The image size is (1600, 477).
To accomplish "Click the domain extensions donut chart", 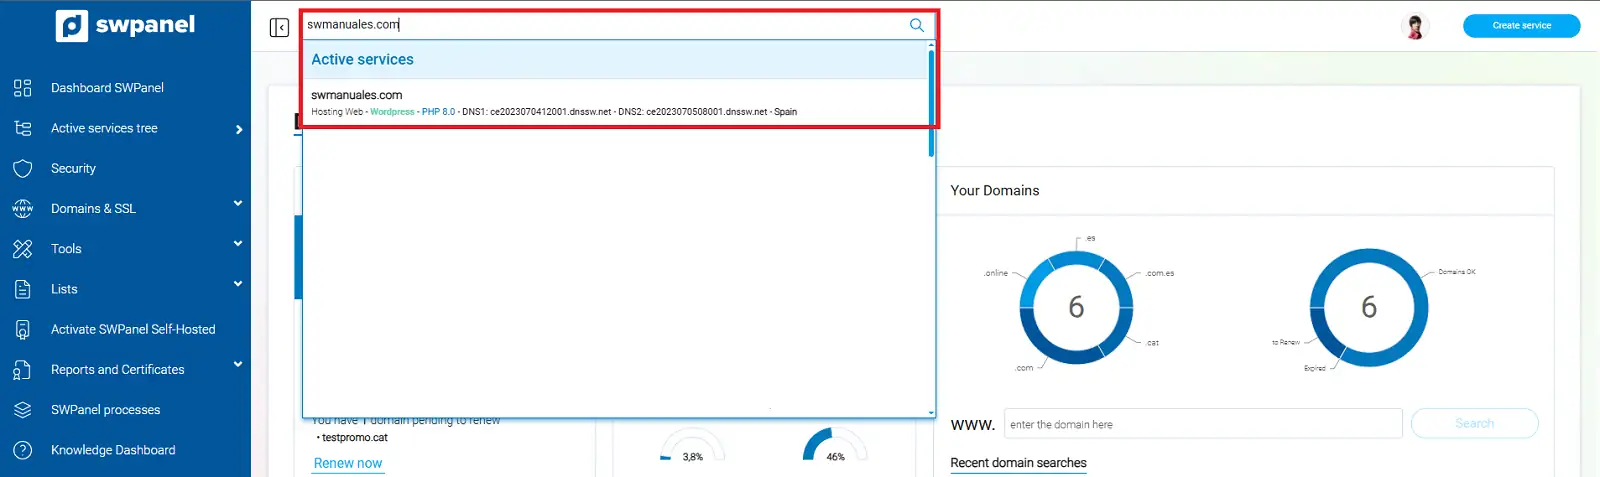I will [1076, 306].
